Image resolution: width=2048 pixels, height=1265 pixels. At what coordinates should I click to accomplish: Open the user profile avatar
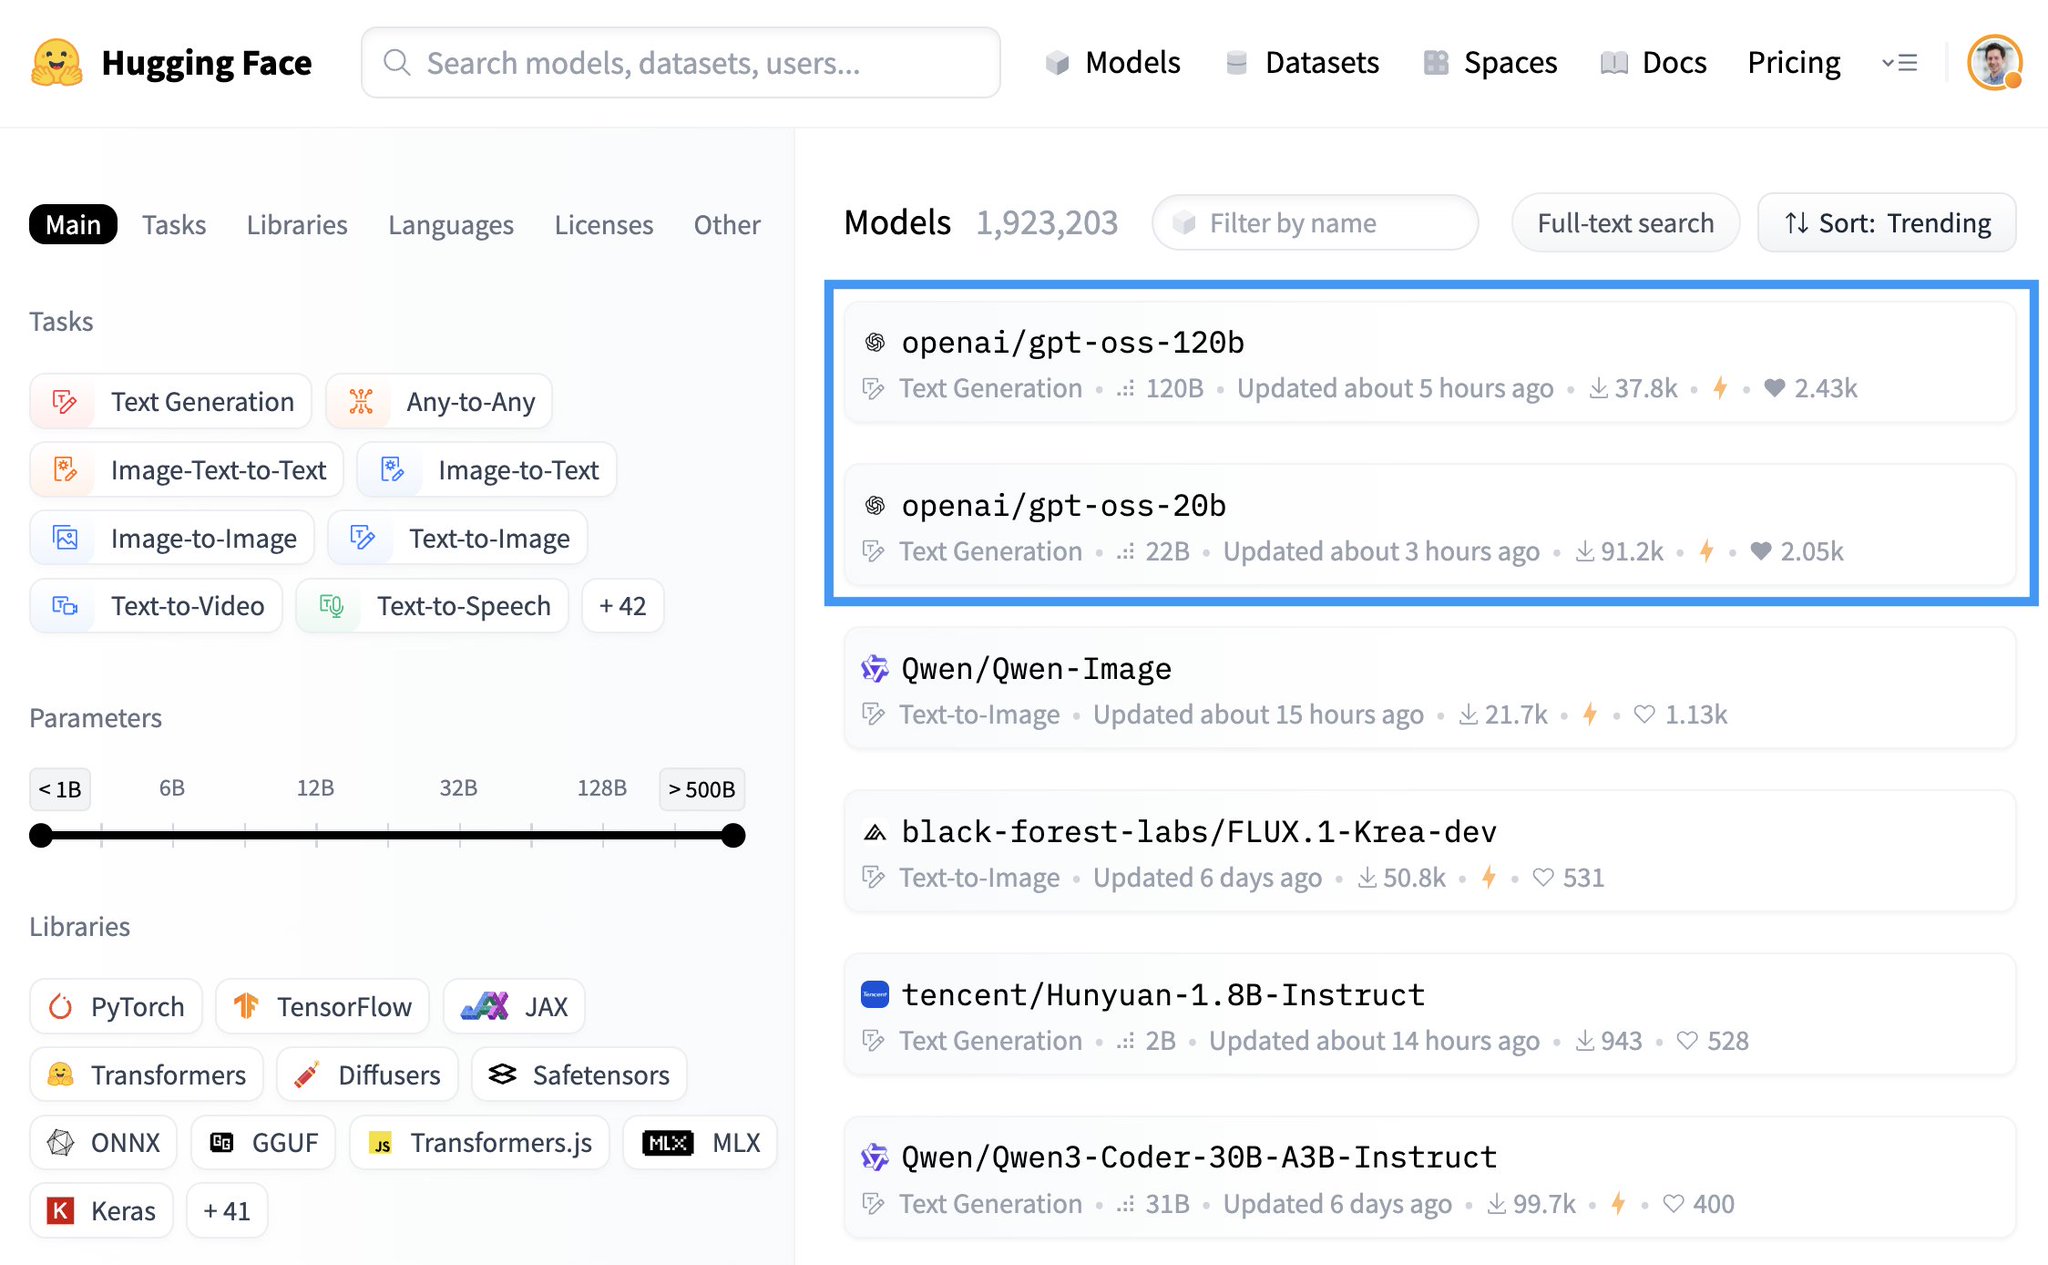click(1994, 63)
